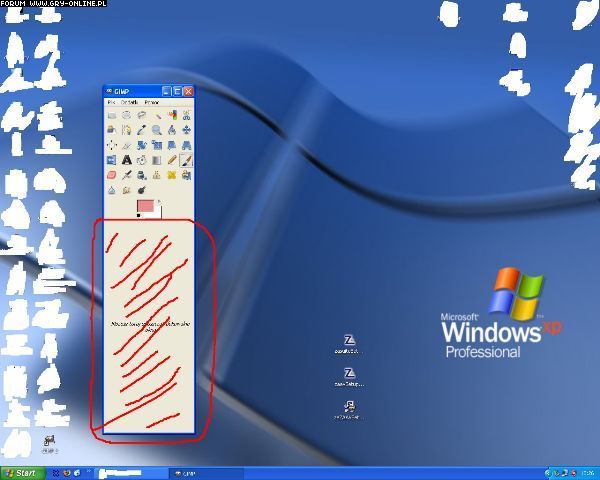This screenshot has height=480, width=600.
Task: Select the Paths tool
Action: click(x=127, y=130)
